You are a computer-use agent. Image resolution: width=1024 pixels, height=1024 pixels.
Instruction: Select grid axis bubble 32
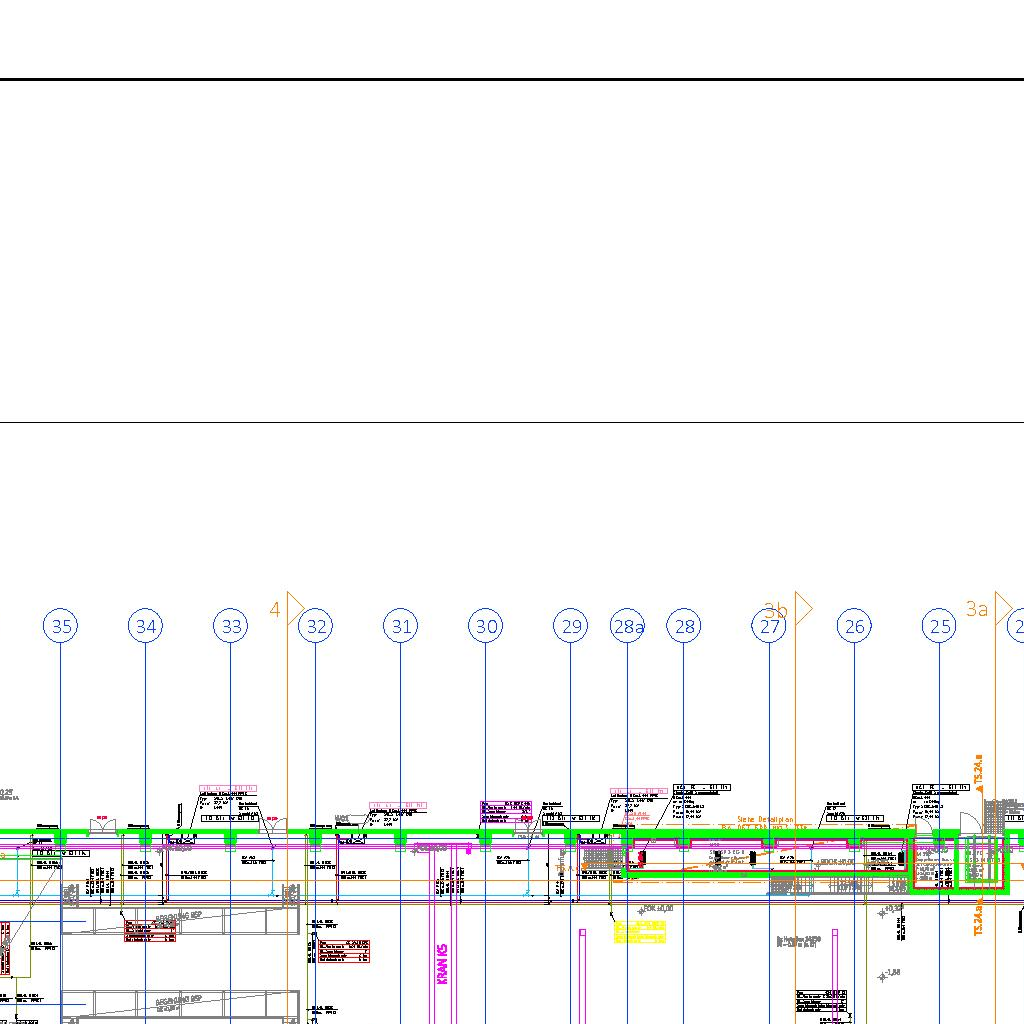click(316, 626)
